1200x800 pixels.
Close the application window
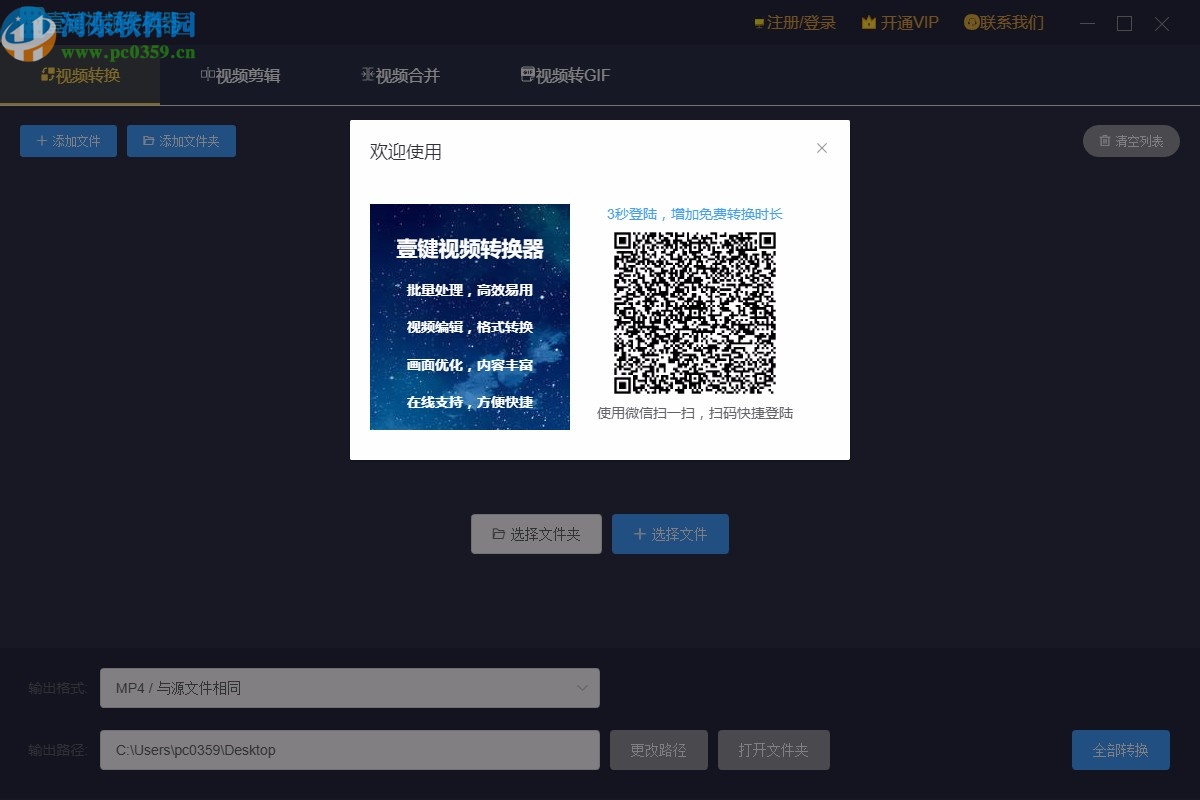point(1162,23)
